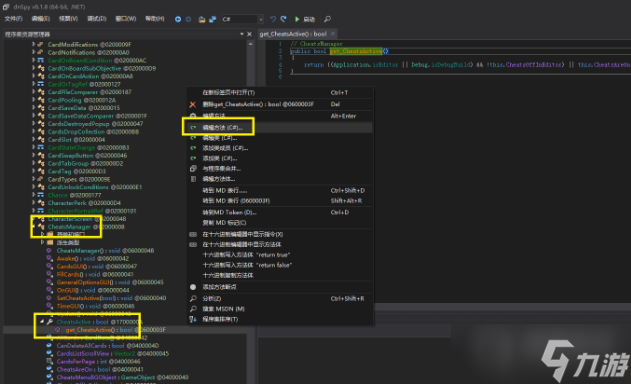The width and height of the screenshot is (631, 384).
Task: Select hex write method body "return true"
Action: pyautogui.click(x=246, y=255)
